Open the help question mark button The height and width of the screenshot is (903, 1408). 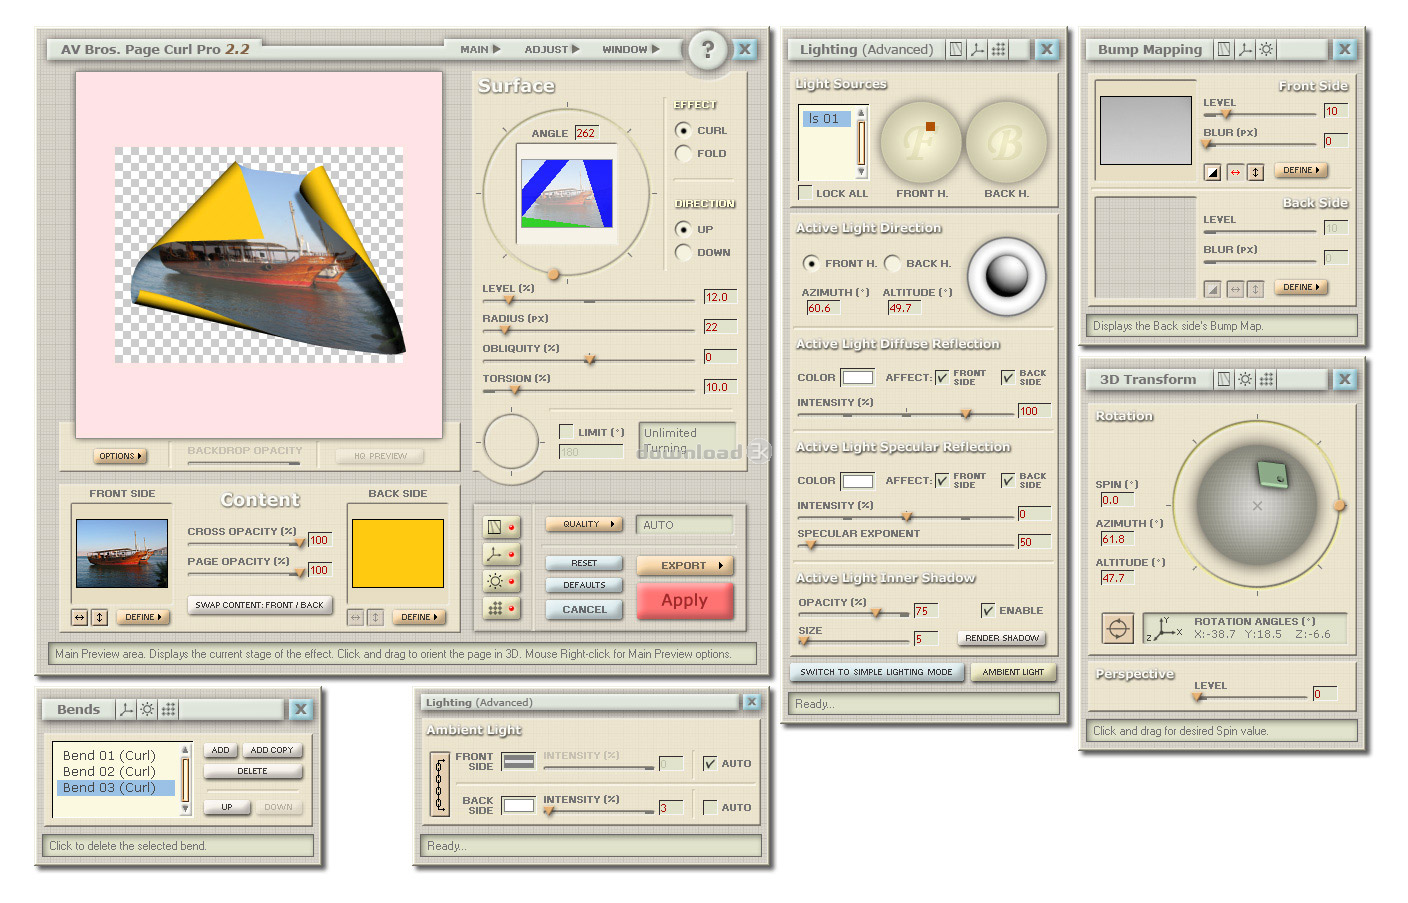pyautogui.click(x=708, y=49)
